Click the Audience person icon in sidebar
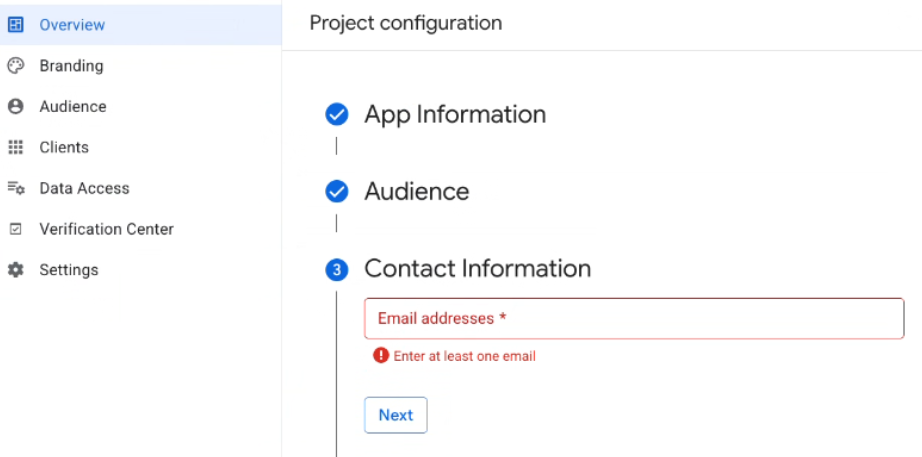This screenshot has height=457, width=922. (x=15, y=107)
